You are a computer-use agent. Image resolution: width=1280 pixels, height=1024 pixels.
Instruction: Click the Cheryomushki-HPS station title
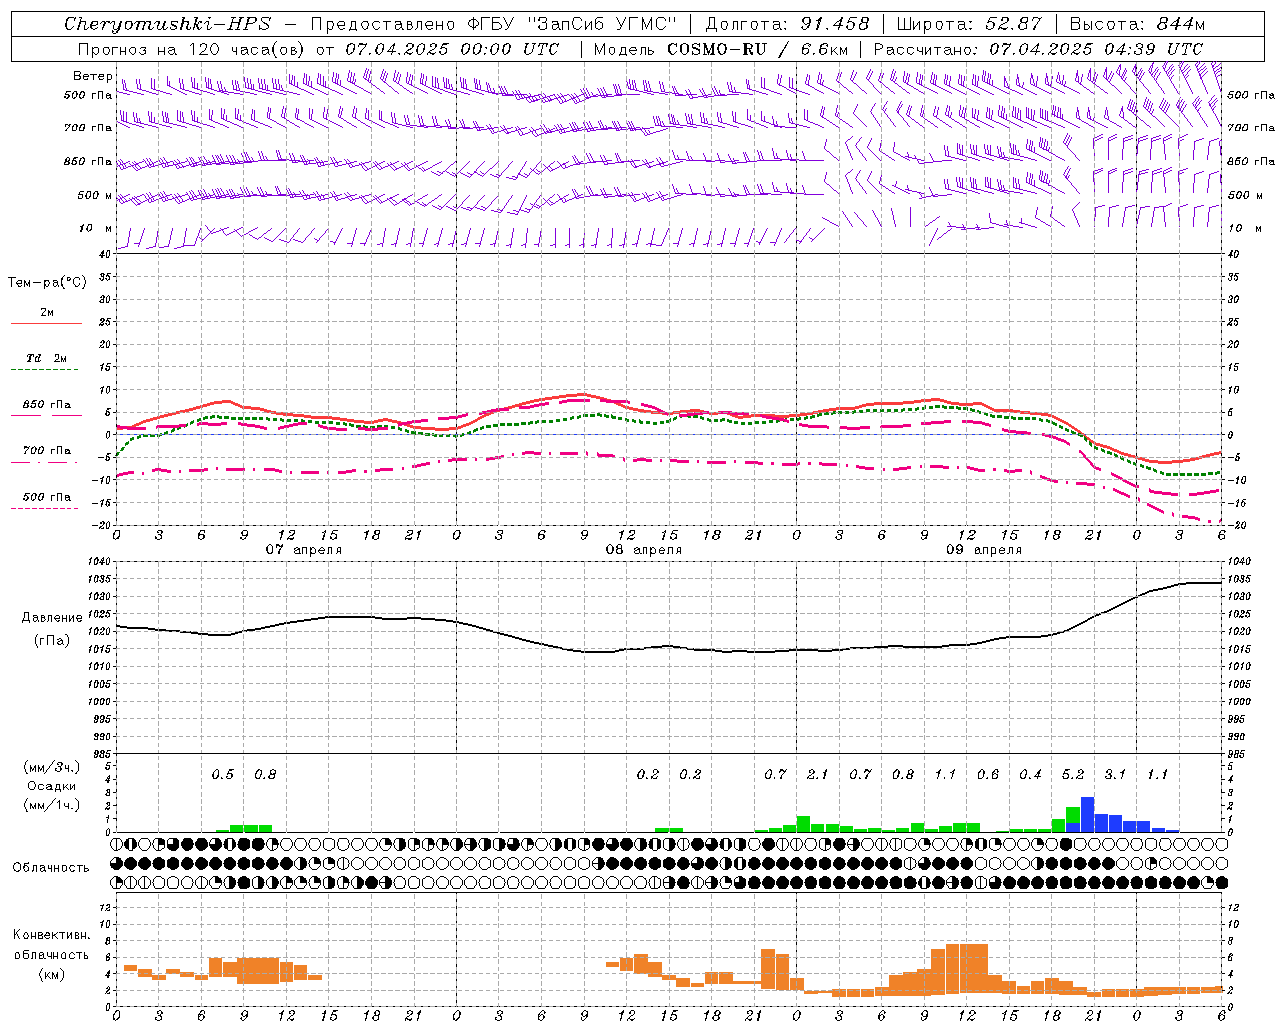167,24
